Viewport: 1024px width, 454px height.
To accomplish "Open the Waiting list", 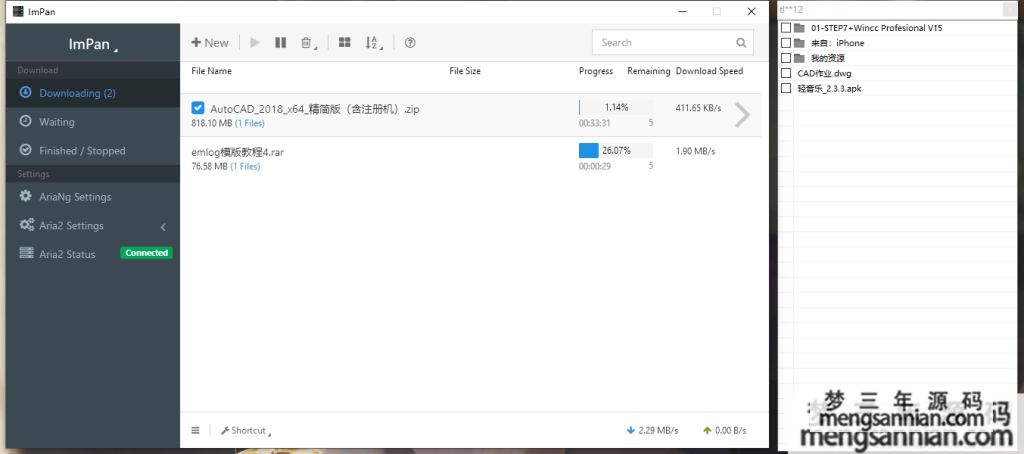I will point(93,122).
